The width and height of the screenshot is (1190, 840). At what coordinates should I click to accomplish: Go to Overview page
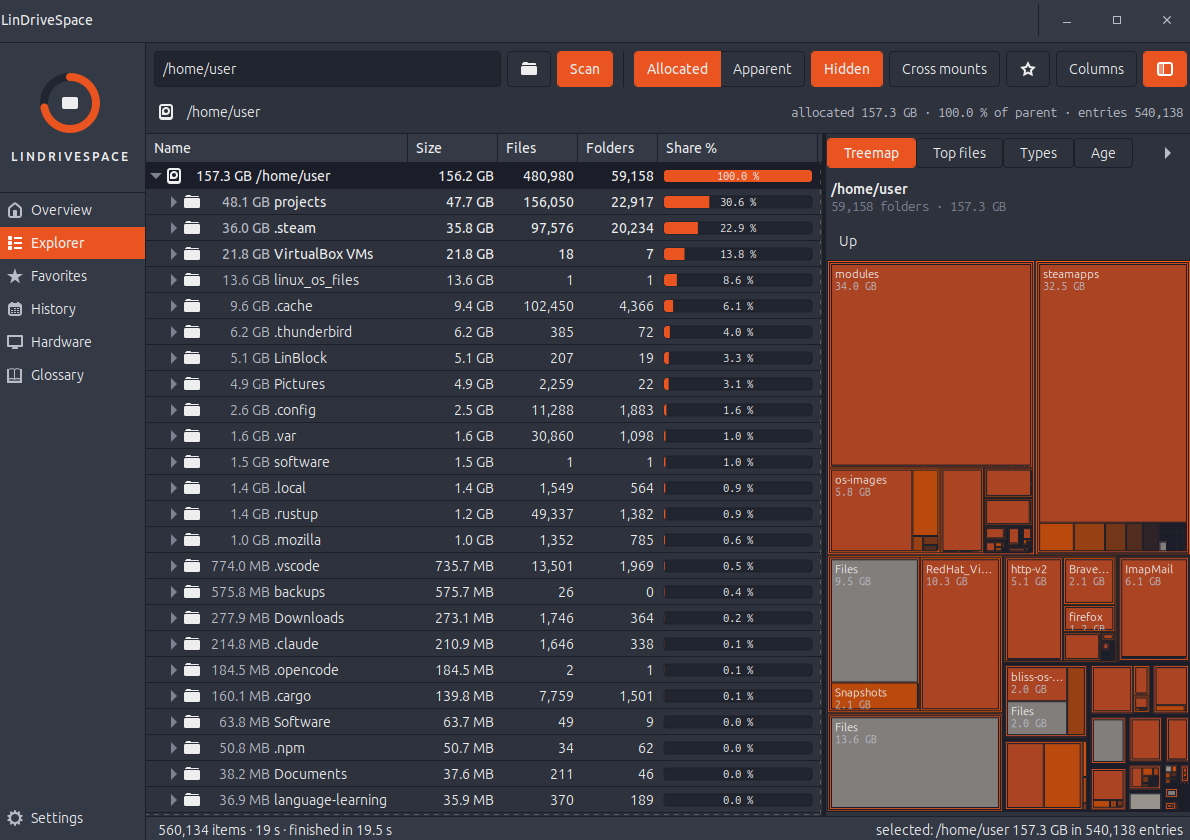[72, 210]
